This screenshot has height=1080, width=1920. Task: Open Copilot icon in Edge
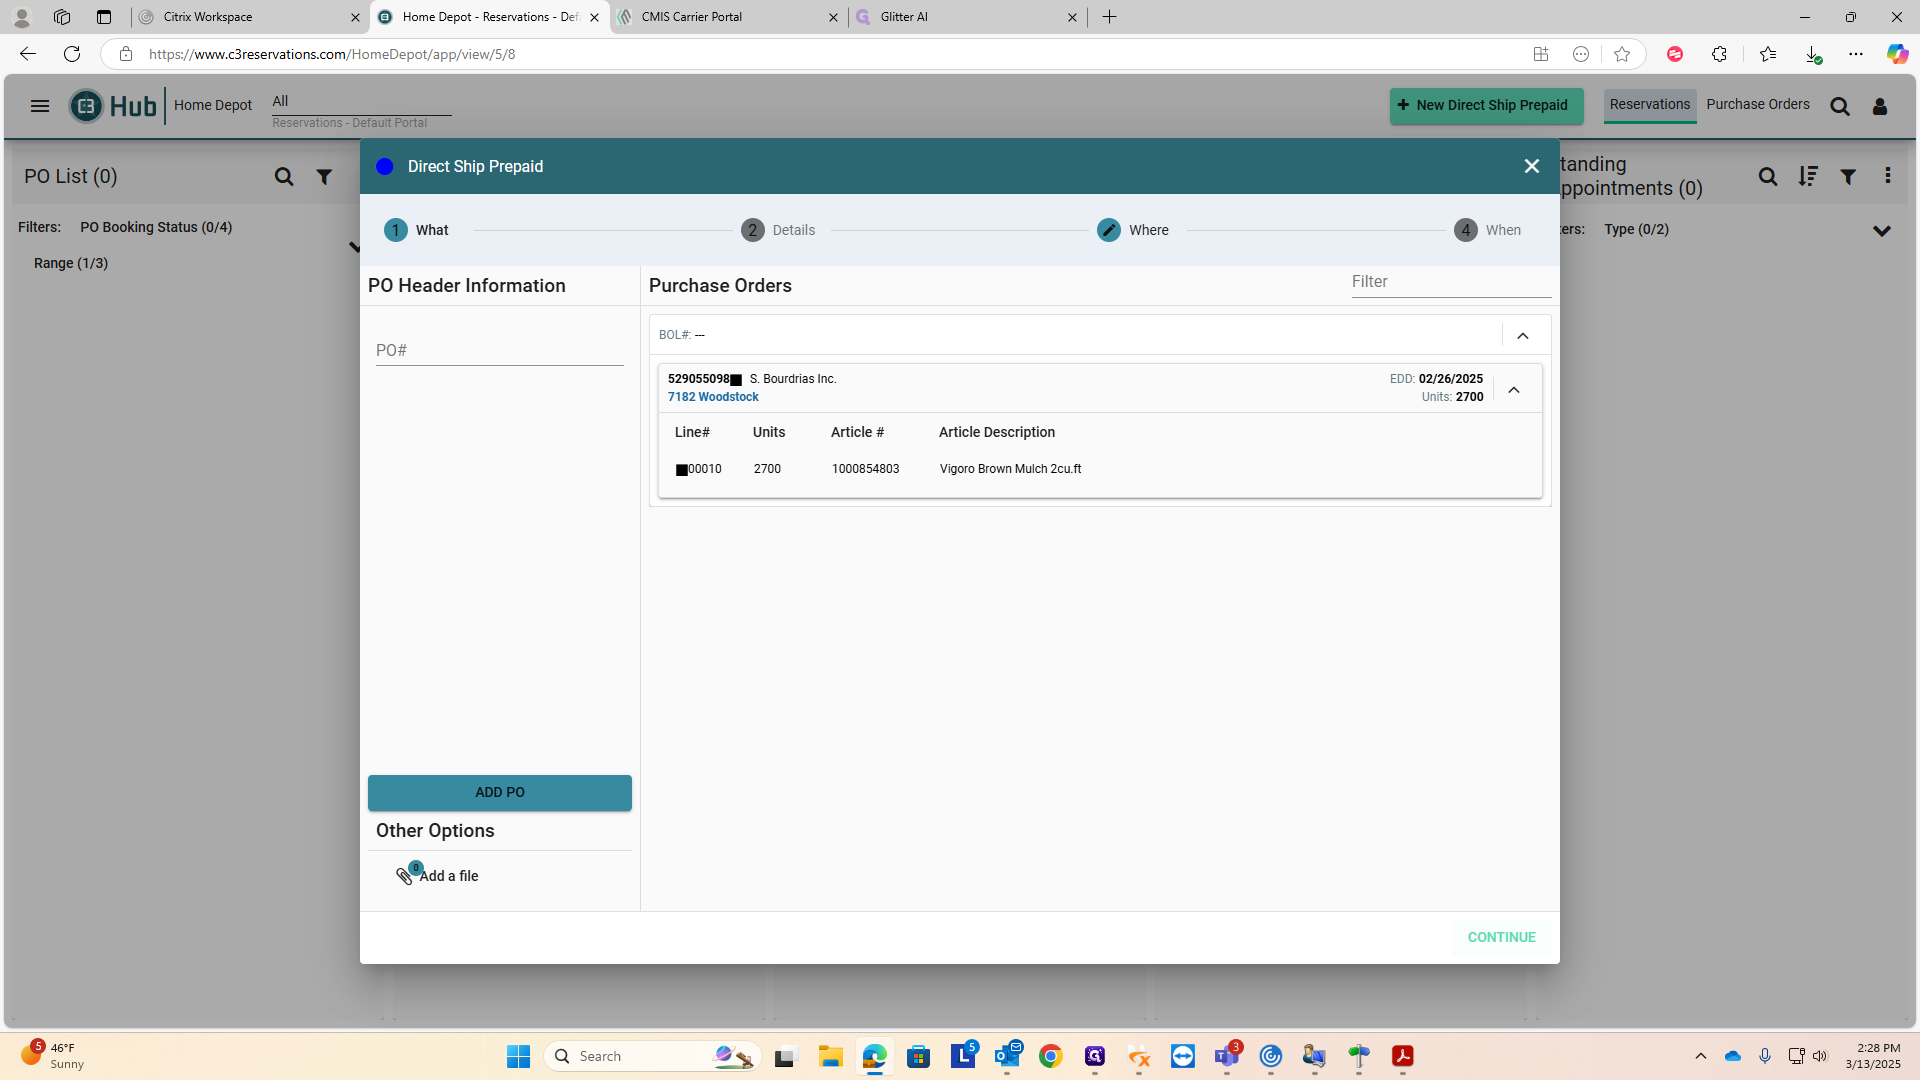point(1897,54)
